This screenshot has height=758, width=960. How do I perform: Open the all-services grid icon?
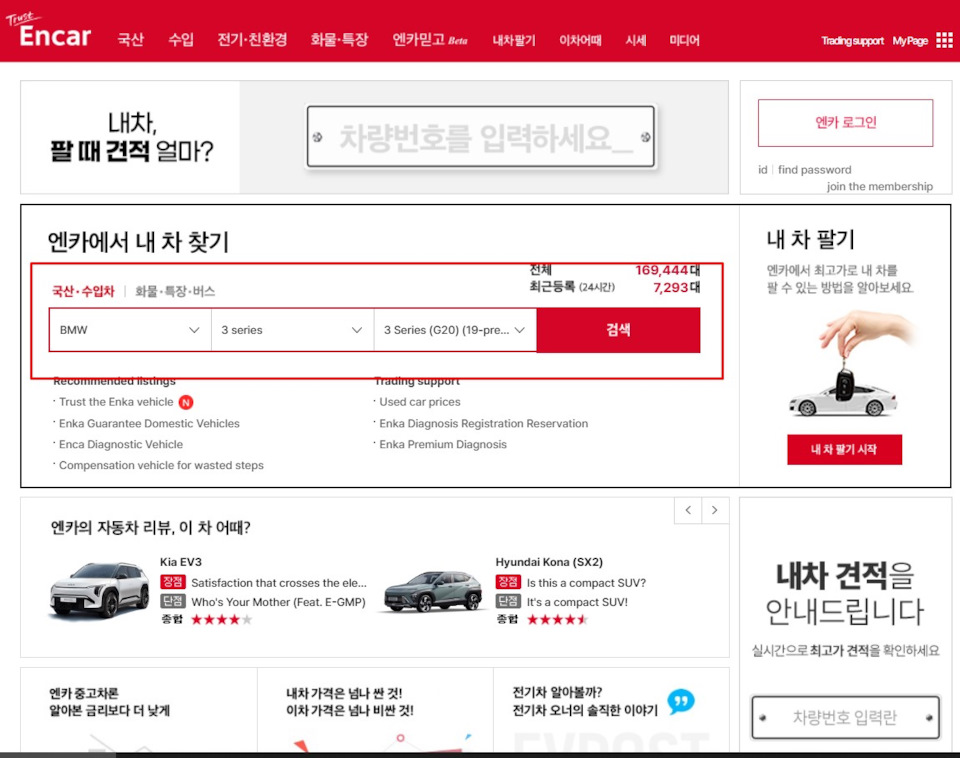coord(944,40)
